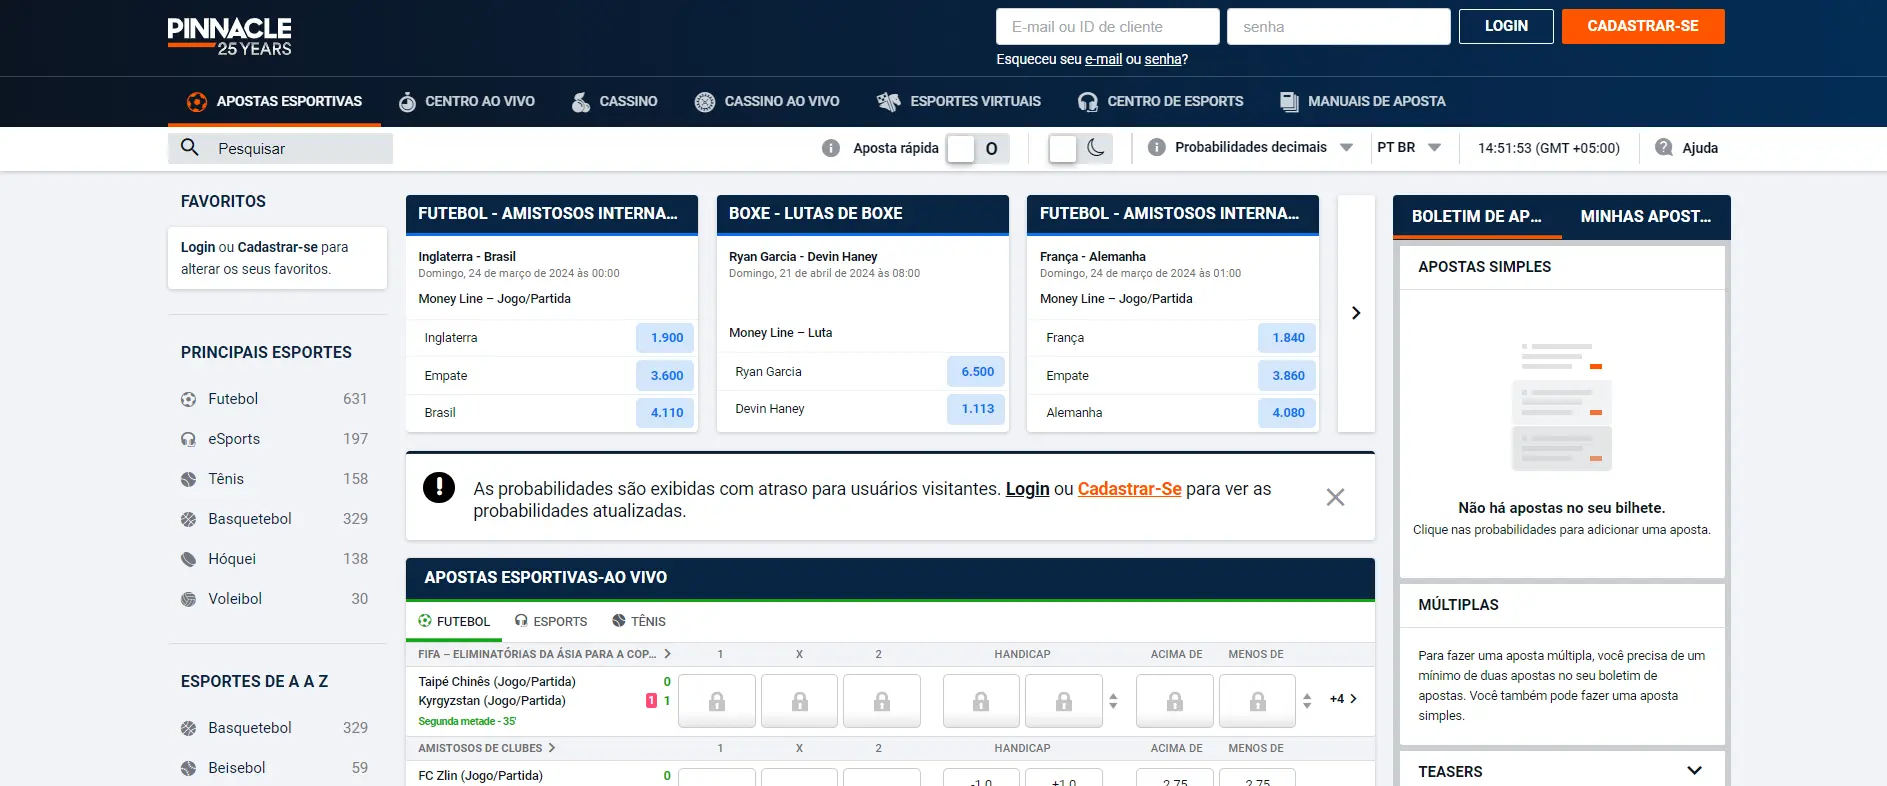
Task: Dismiss the delayed odds notice with X
Action: point(1335,497)
